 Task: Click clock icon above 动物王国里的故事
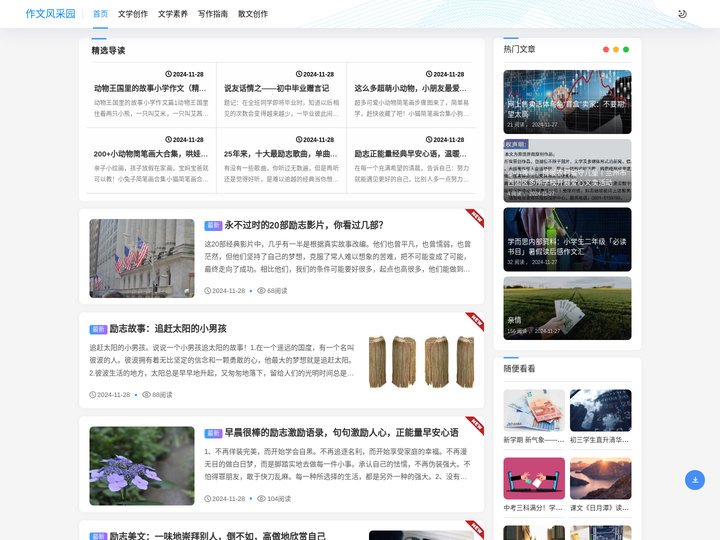(x=169, y=74)
